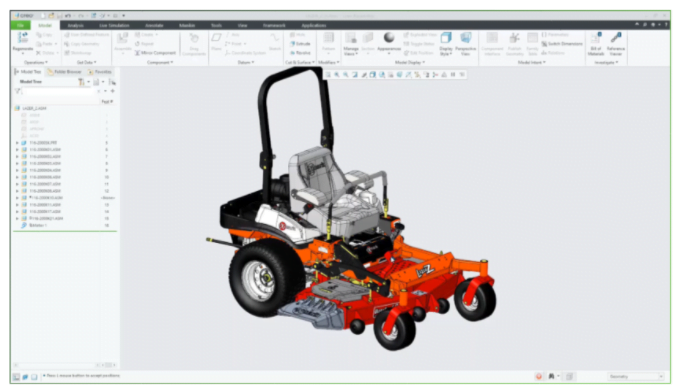Switch to the View ribbon tab
Image resolution: width=677 pixels, height=392 pixels.
pyautogui.click(x=242, y=25)
